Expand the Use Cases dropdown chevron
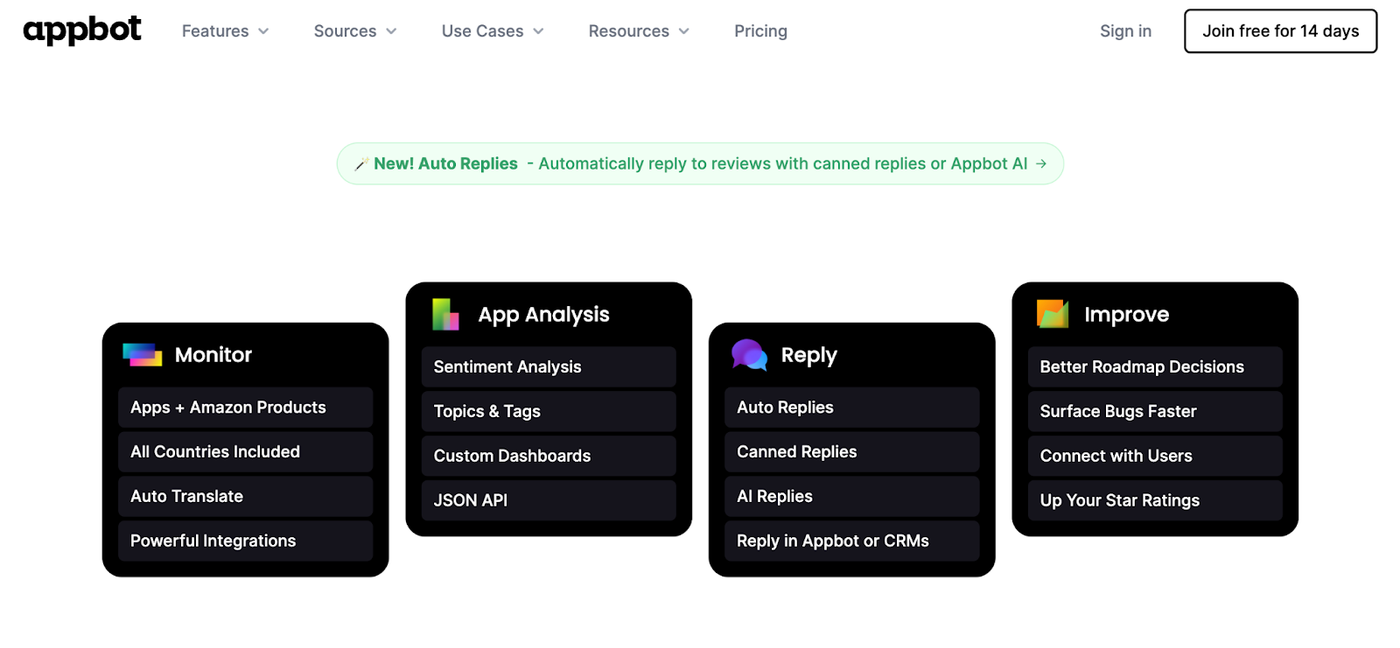Viewport: 1400px width, 648px height. pos(538,31)
